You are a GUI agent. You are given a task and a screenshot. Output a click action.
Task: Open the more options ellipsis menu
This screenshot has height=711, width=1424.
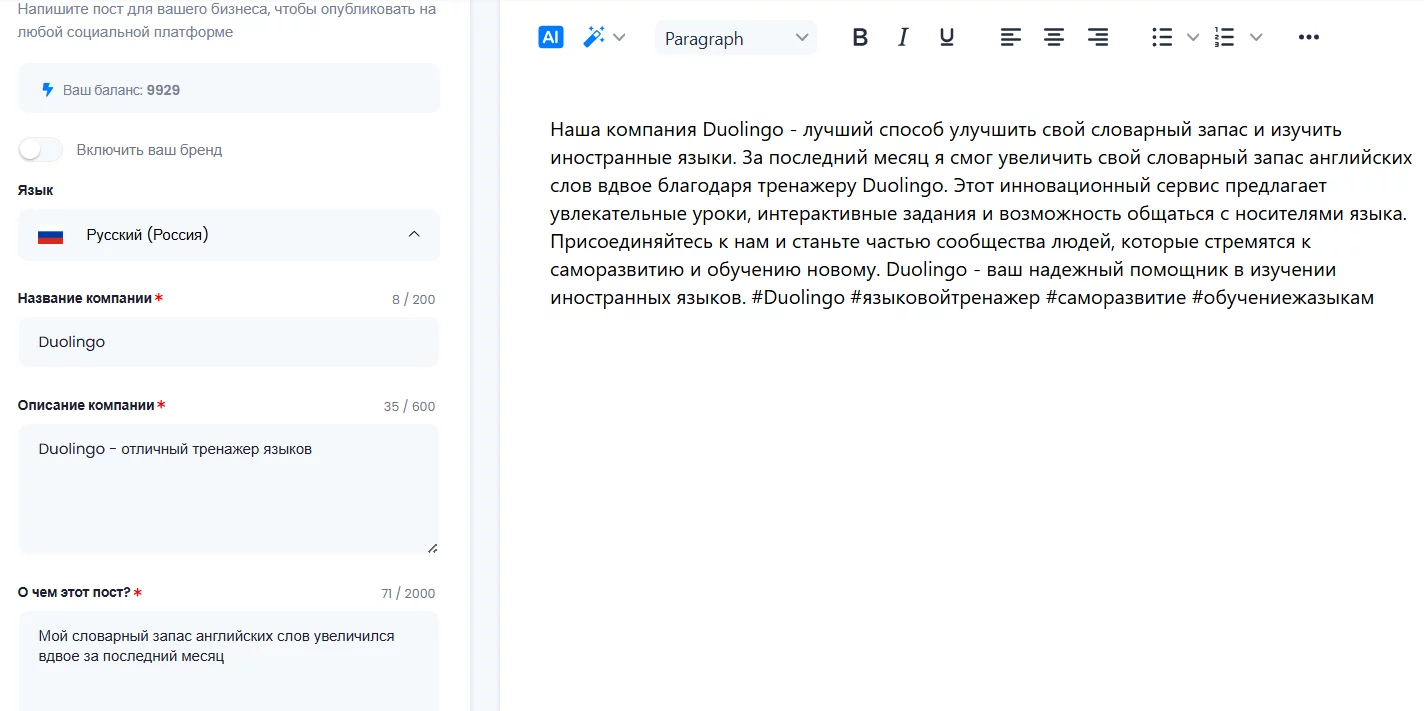1309,37
